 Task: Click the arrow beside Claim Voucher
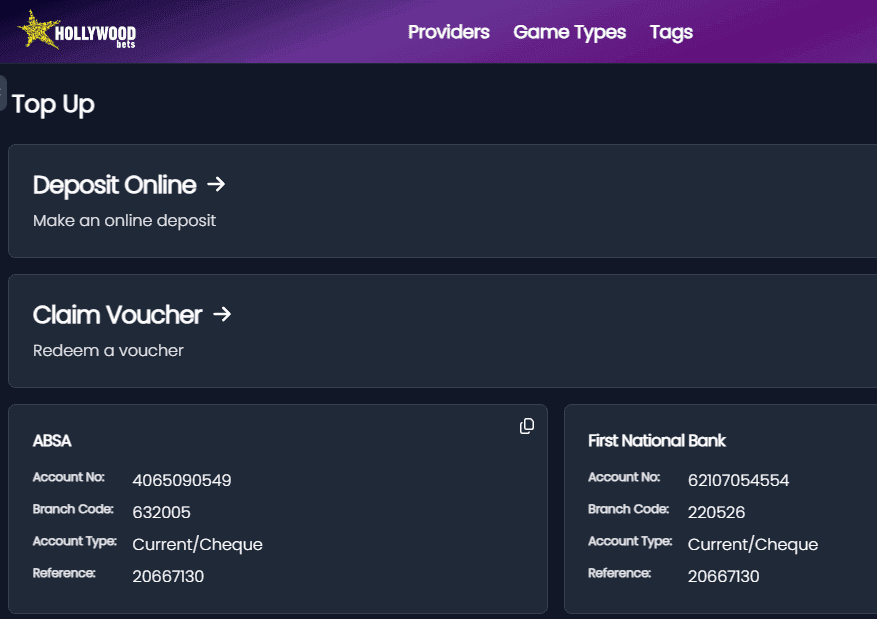pyautogui.click(x=222, y=314)
